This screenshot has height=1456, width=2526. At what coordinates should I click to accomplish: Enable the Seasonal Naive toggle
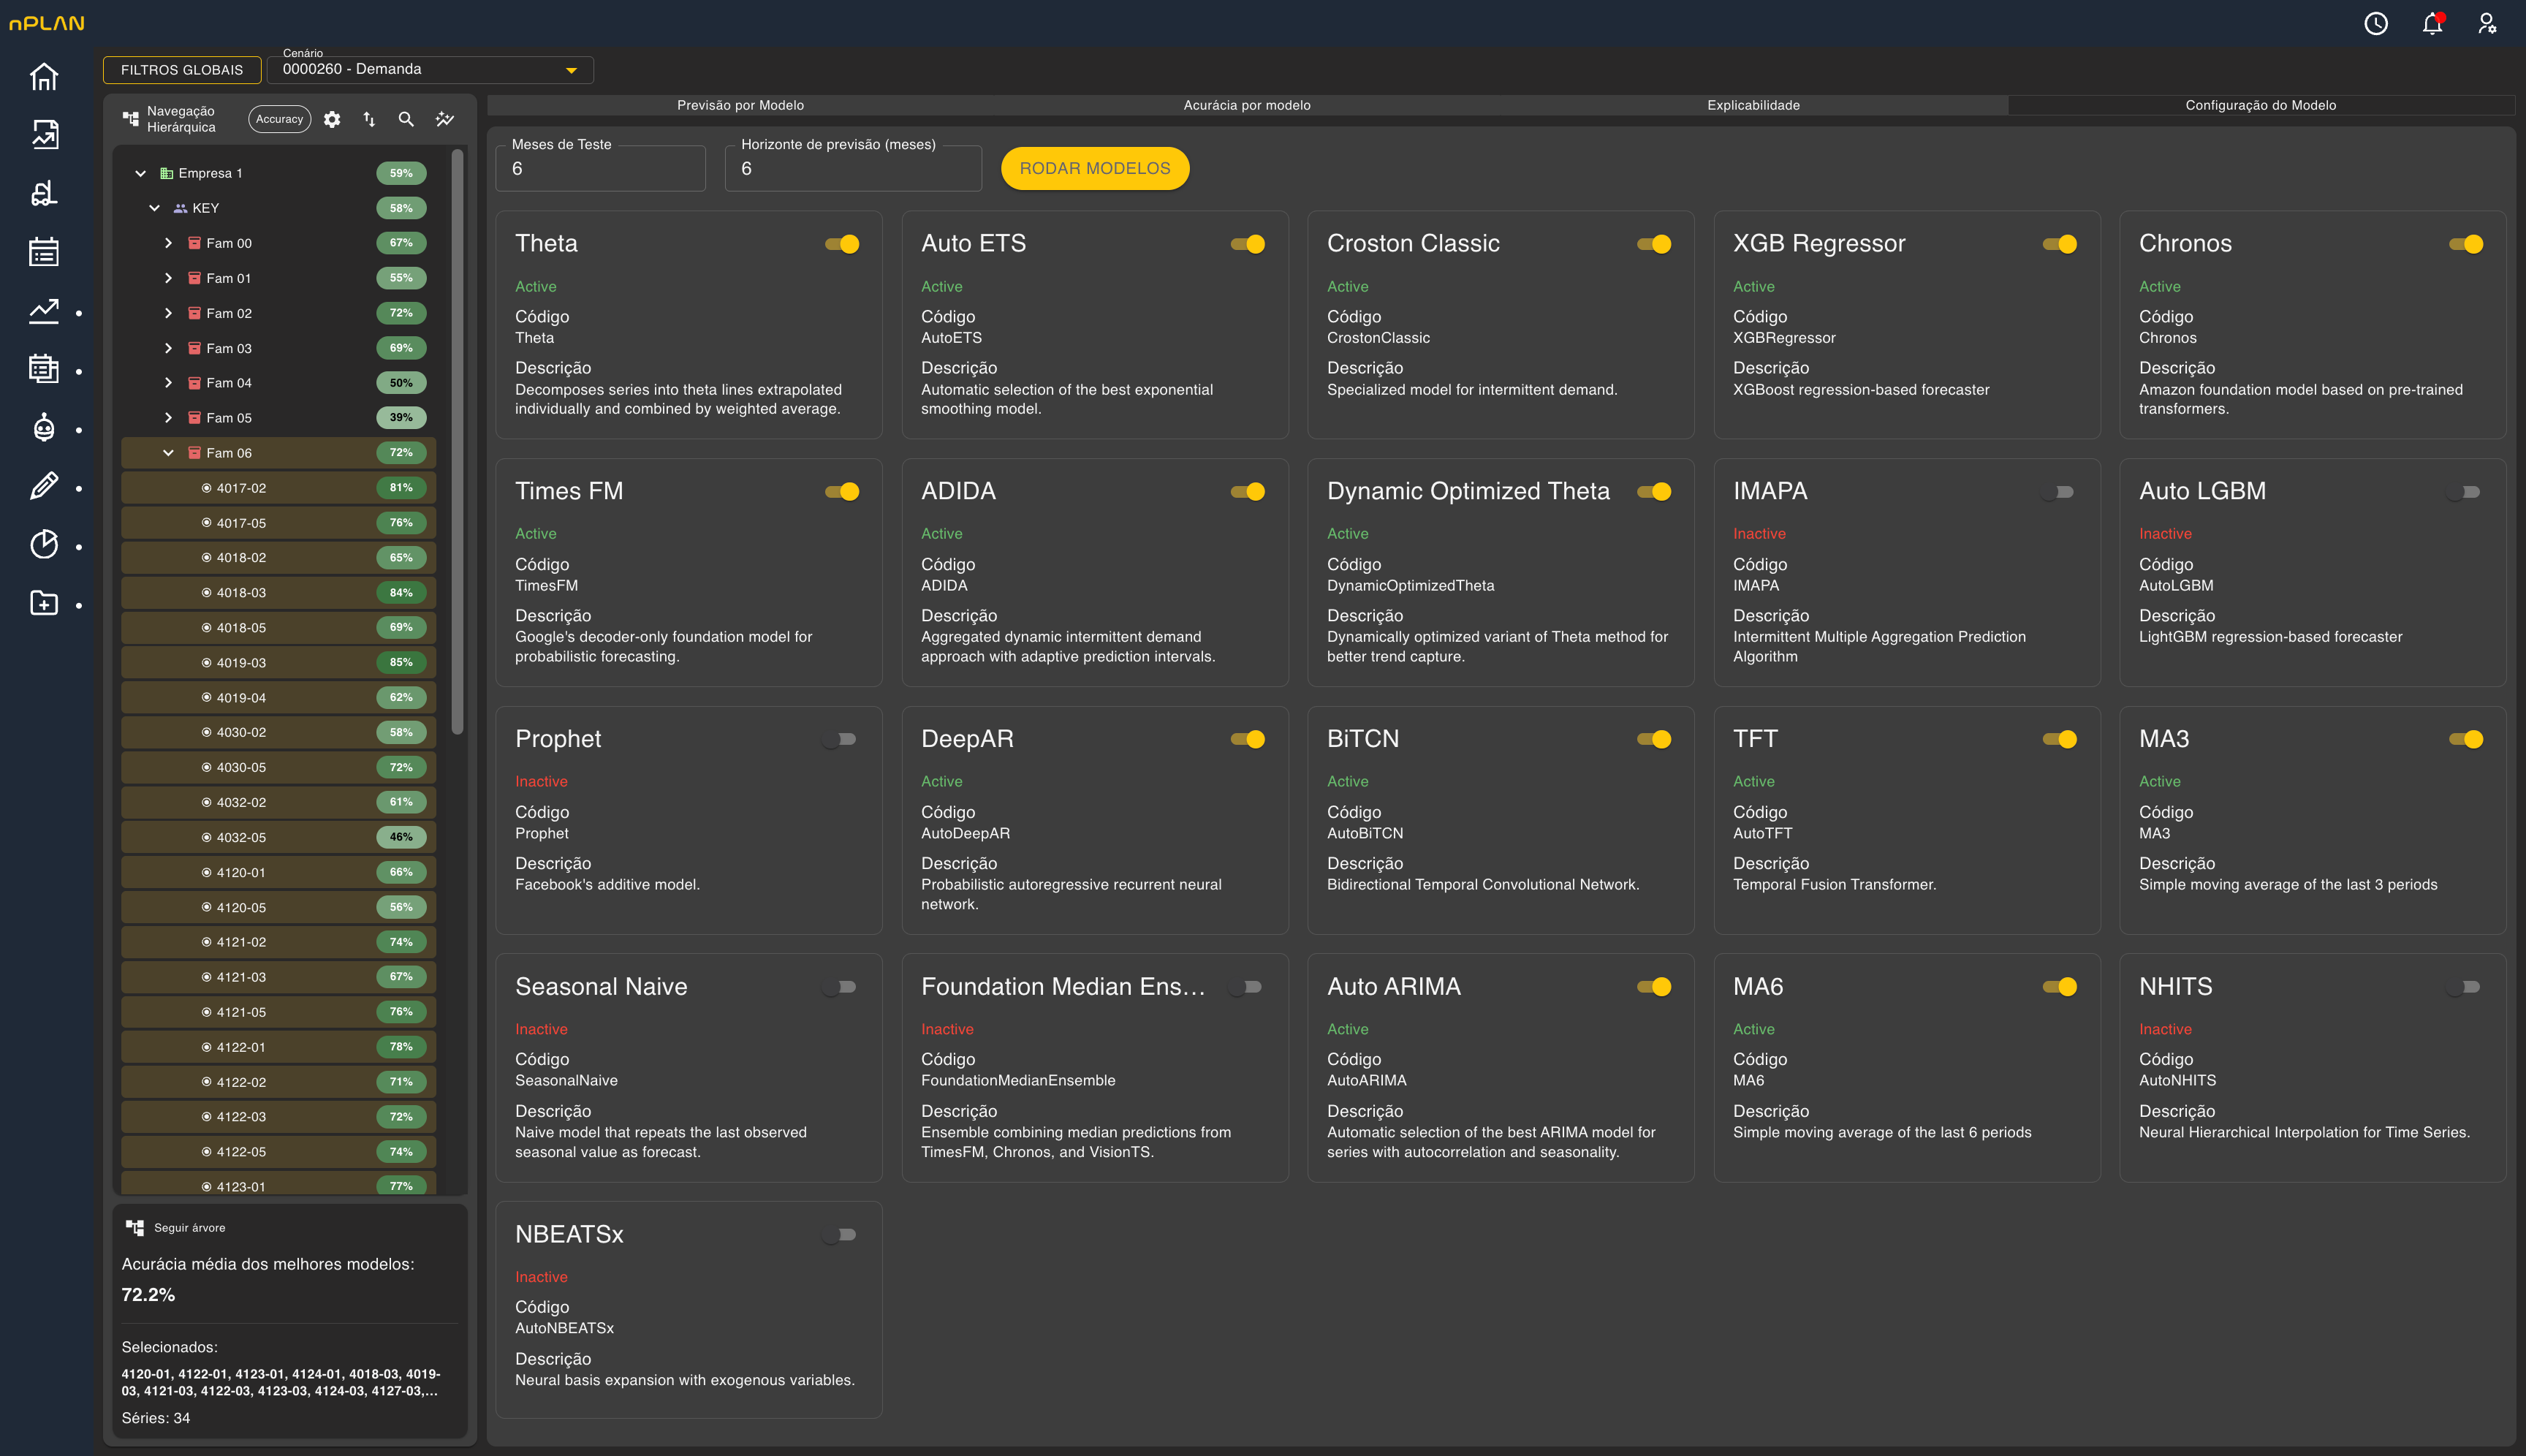coord(840,987)
